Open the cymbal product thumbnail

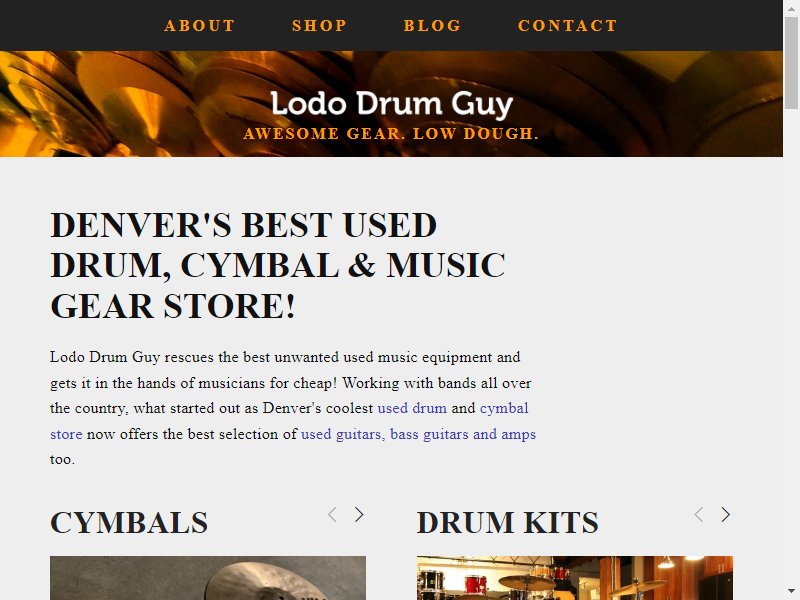pos(208,578)
